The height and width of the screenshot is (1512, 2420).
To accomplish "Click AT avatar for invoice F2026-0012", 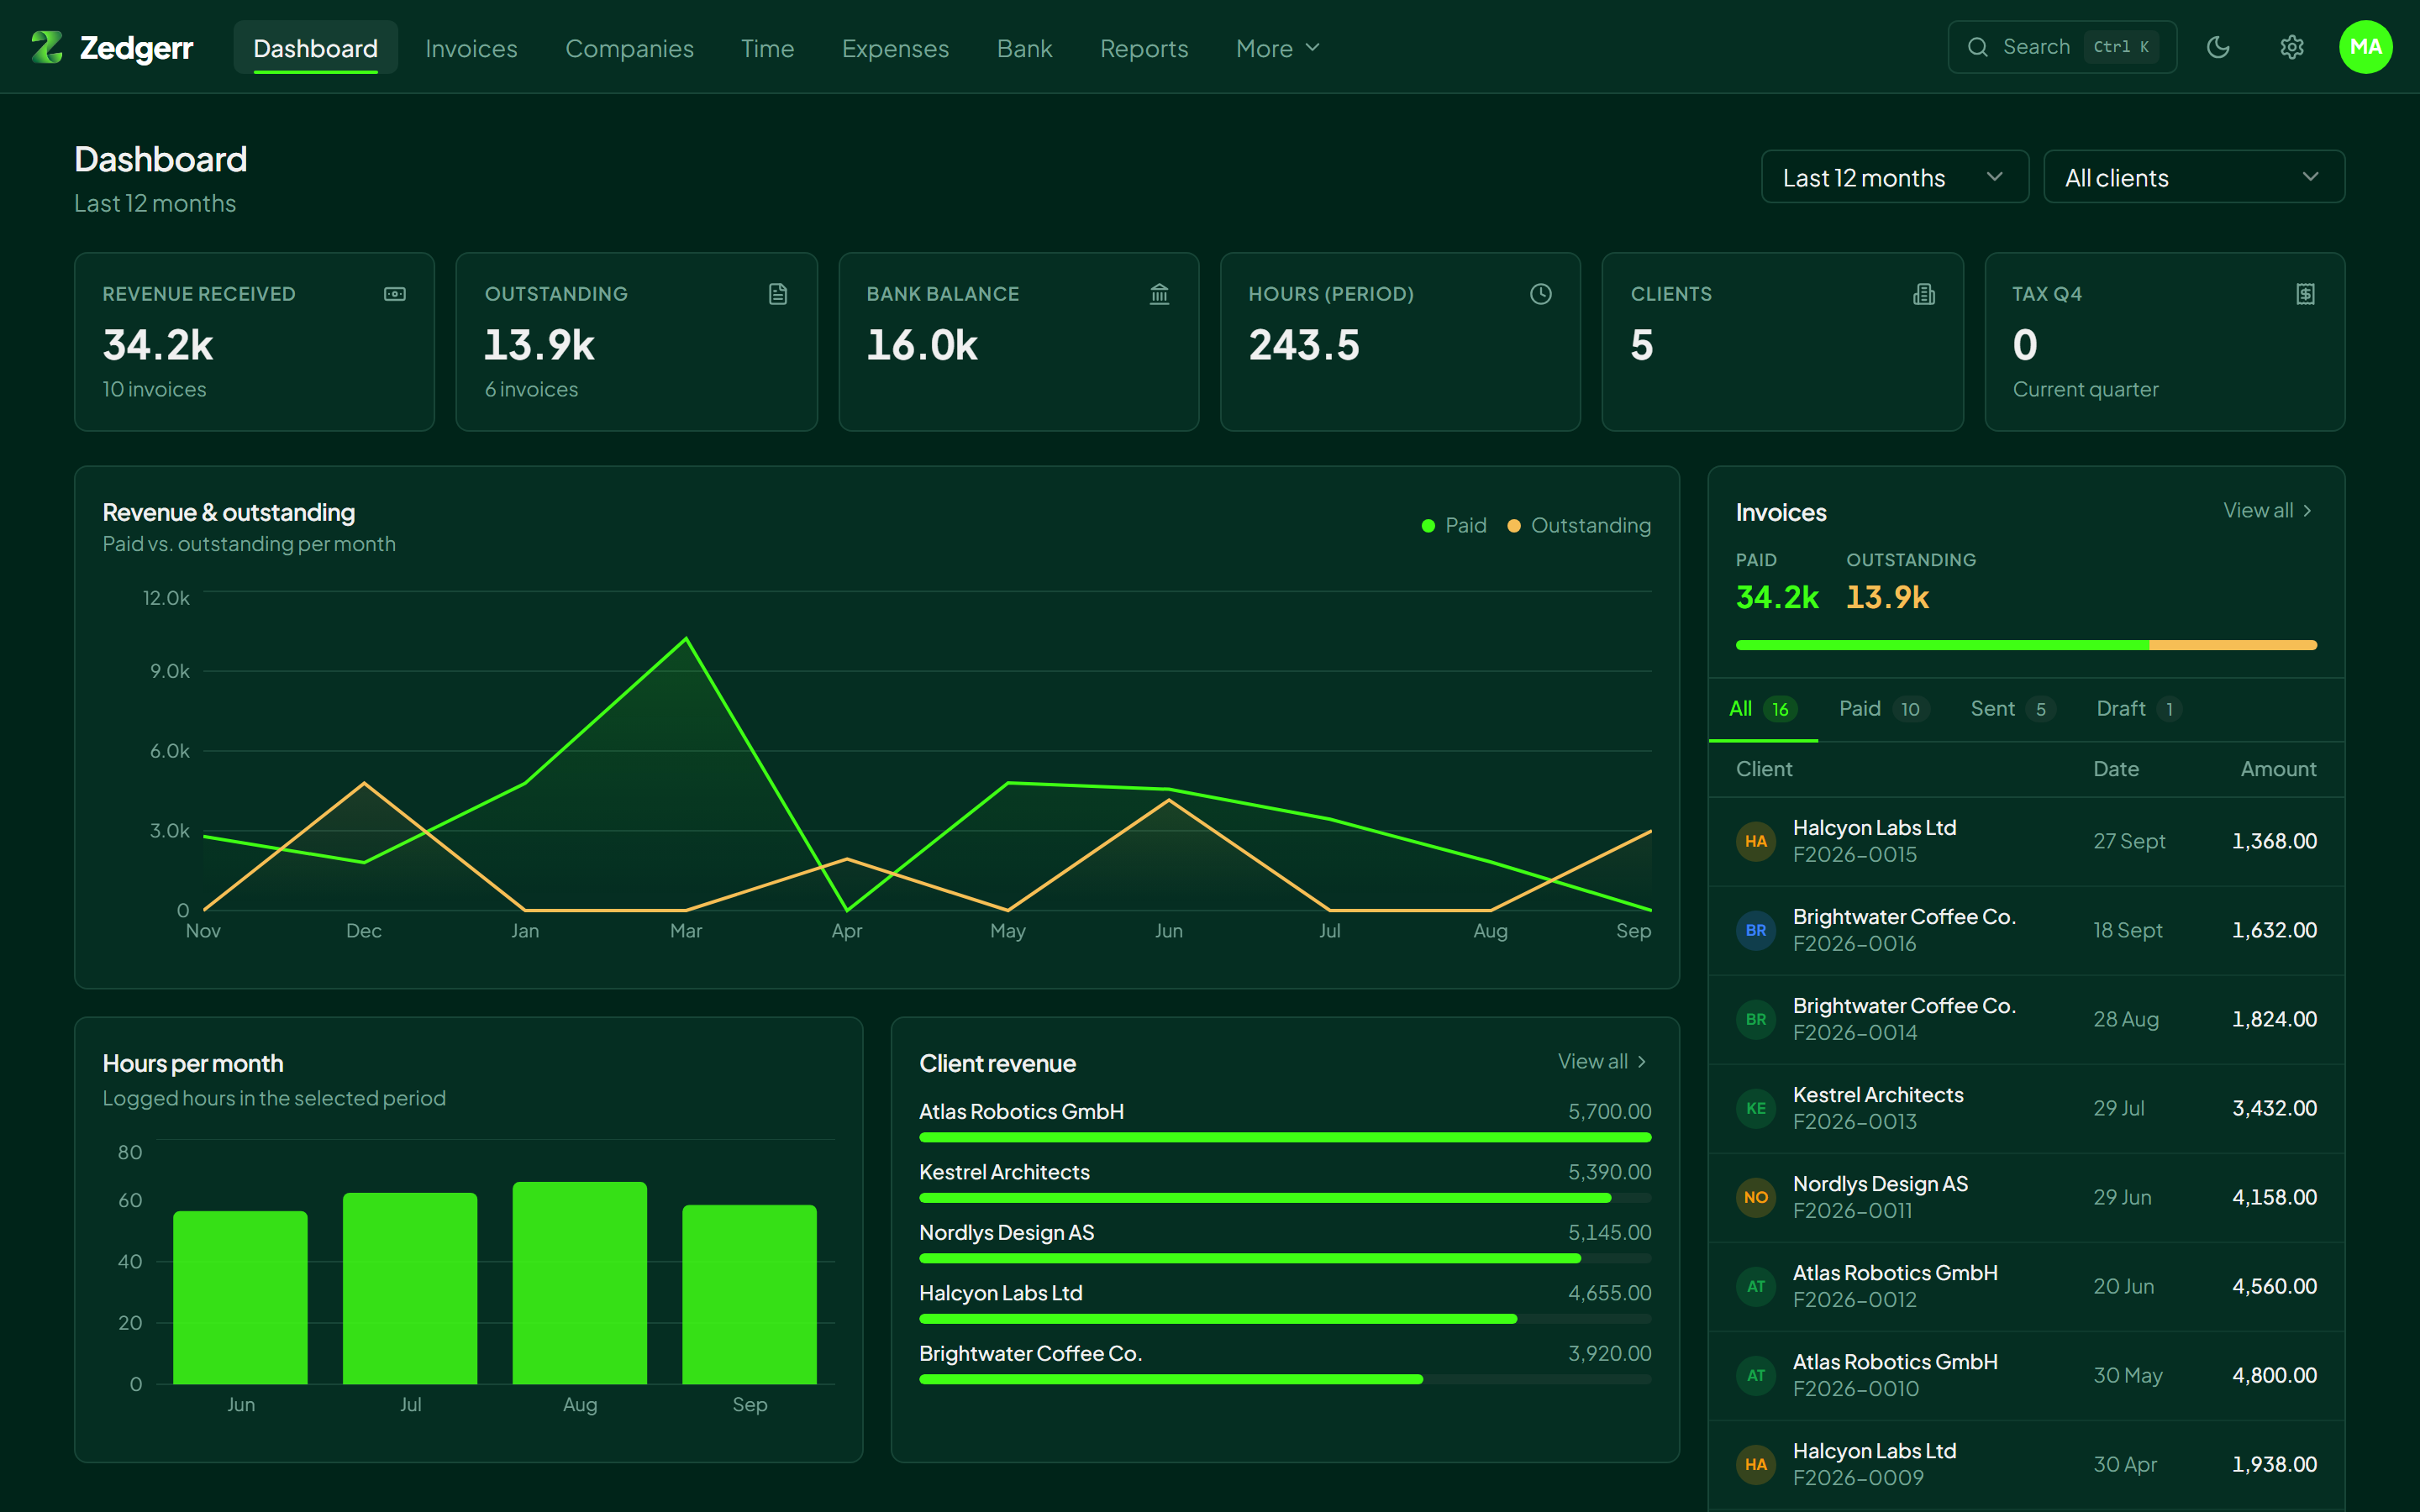I will click(1755, 1286).
